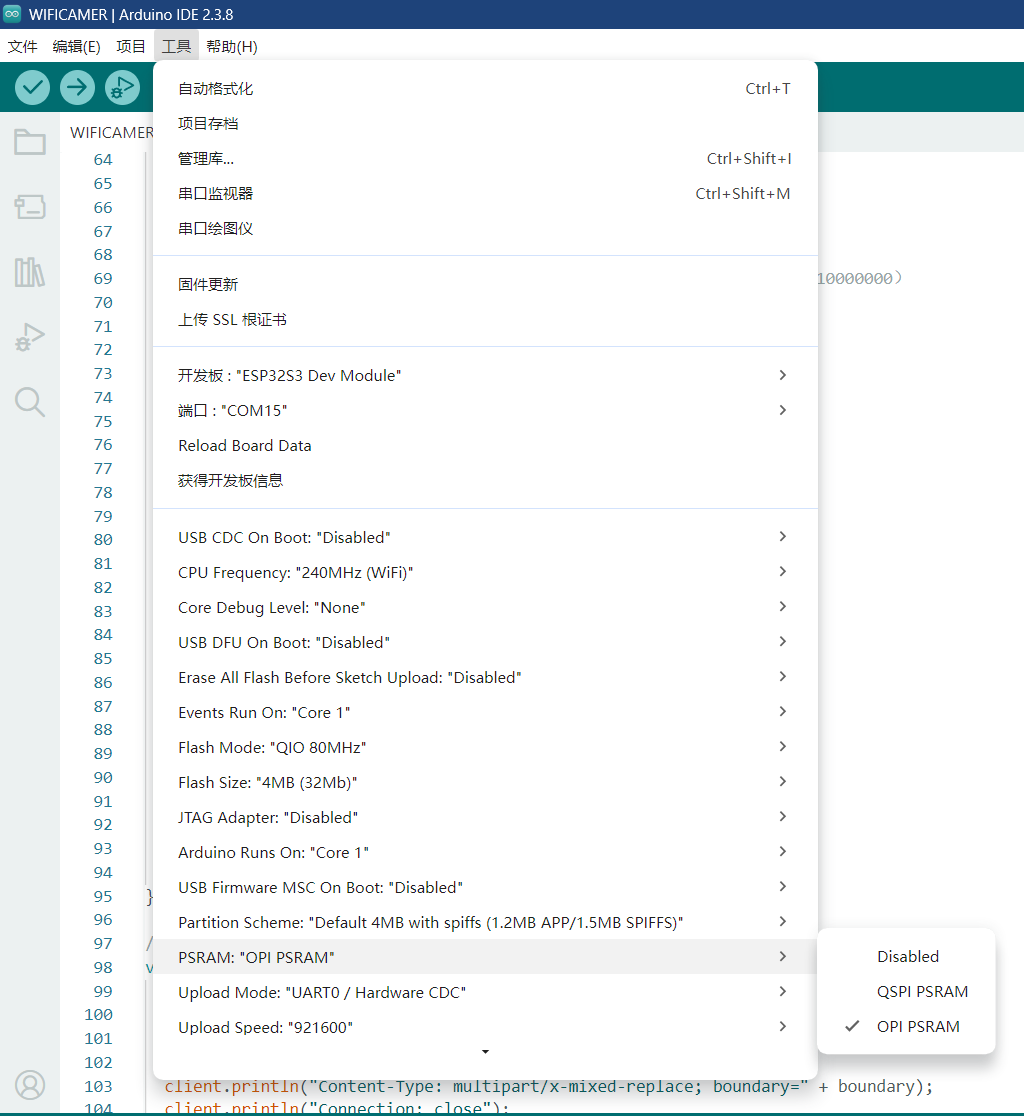Open the Boards Manager sidebar icon

30,207
